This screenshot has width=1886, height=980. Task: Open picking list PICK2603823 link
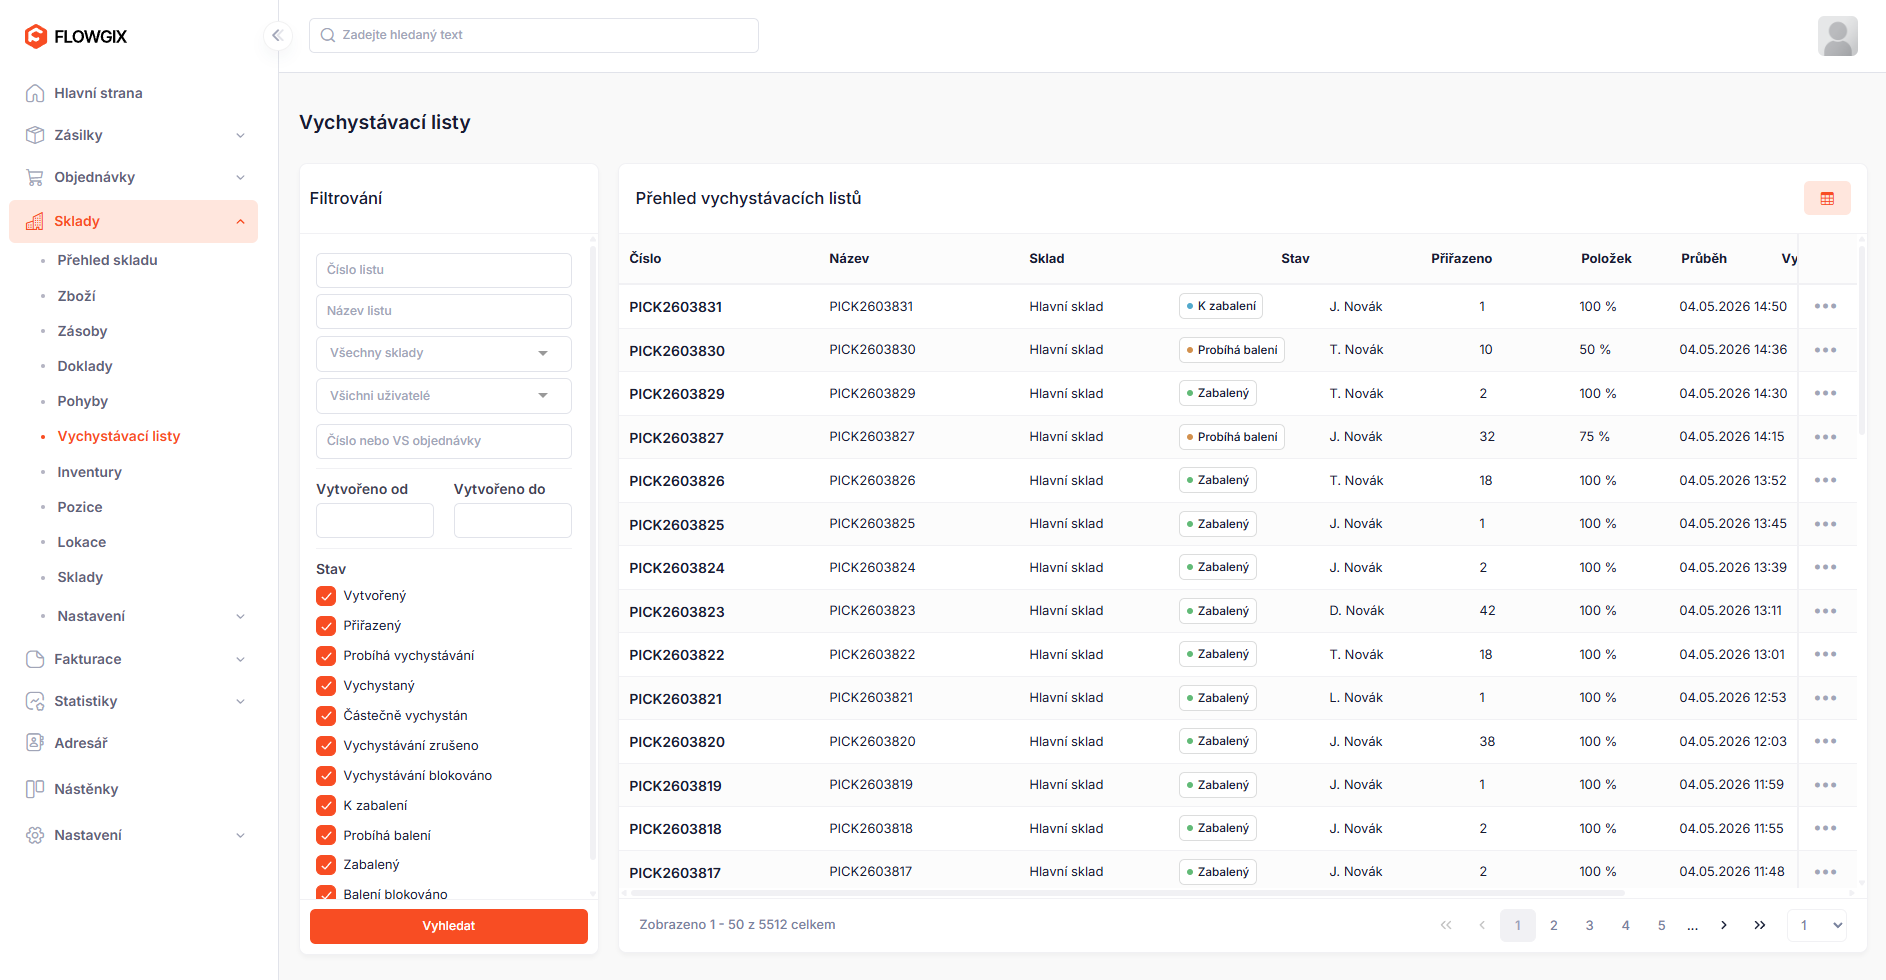(677, 611)
